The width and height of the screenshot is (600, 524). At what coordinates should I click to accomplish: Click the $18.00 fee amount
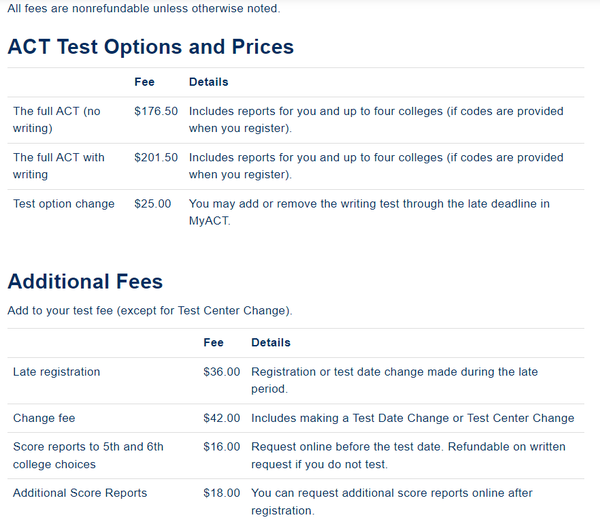222,493
